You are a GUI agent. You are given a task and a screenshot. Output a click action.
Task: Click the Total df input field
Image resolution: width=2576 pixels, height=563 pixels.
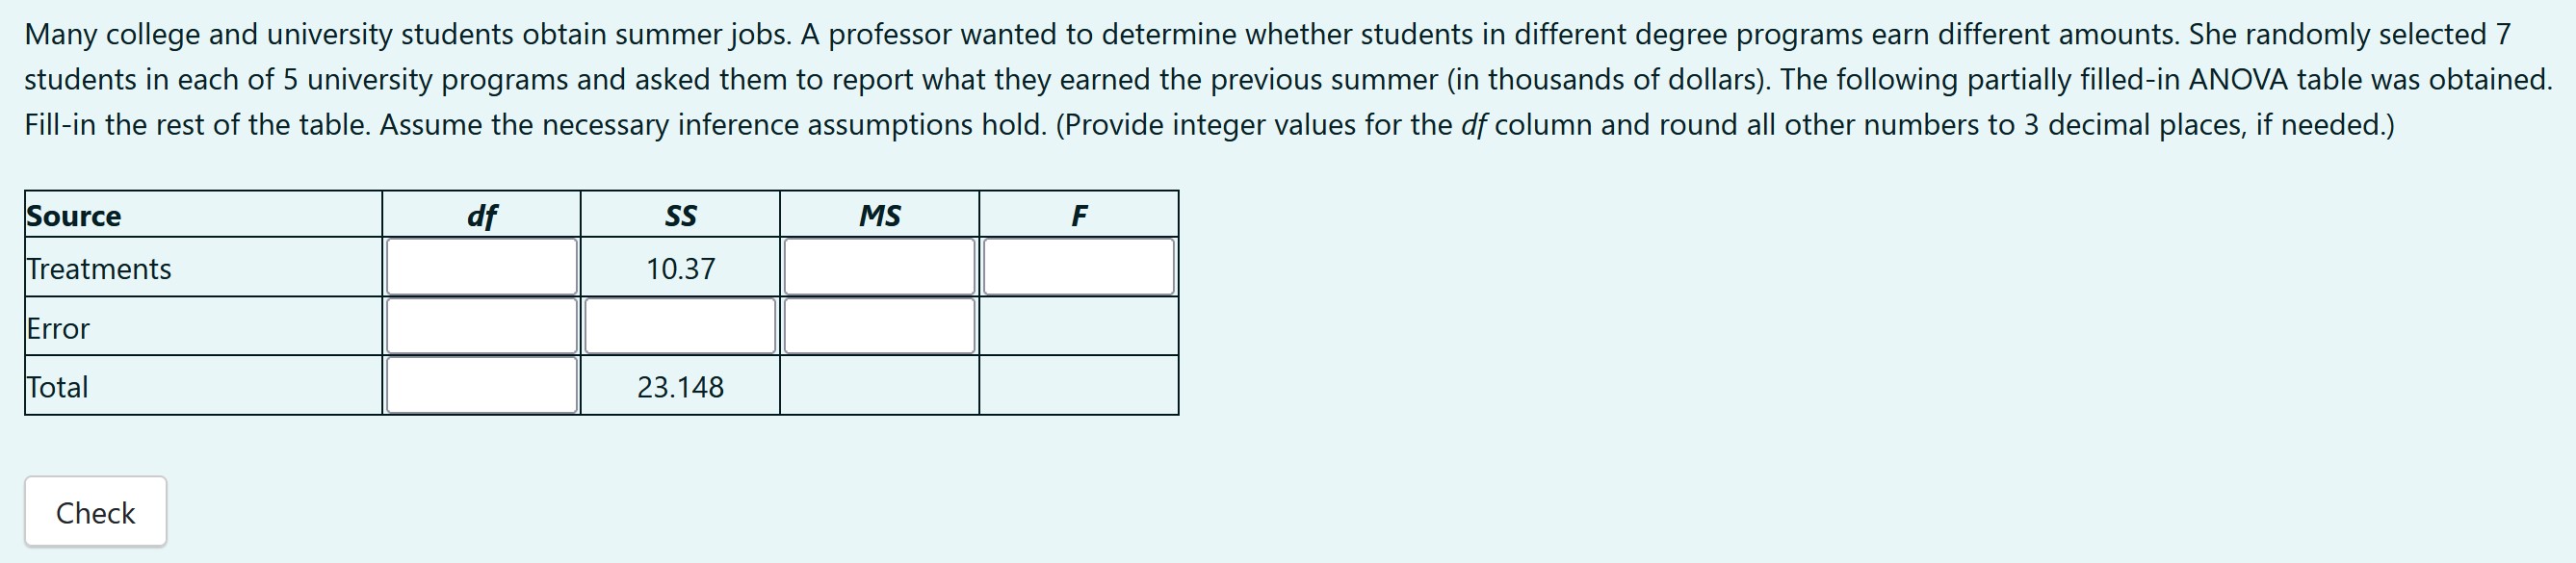pyautogui.click(x=481, y=388)
